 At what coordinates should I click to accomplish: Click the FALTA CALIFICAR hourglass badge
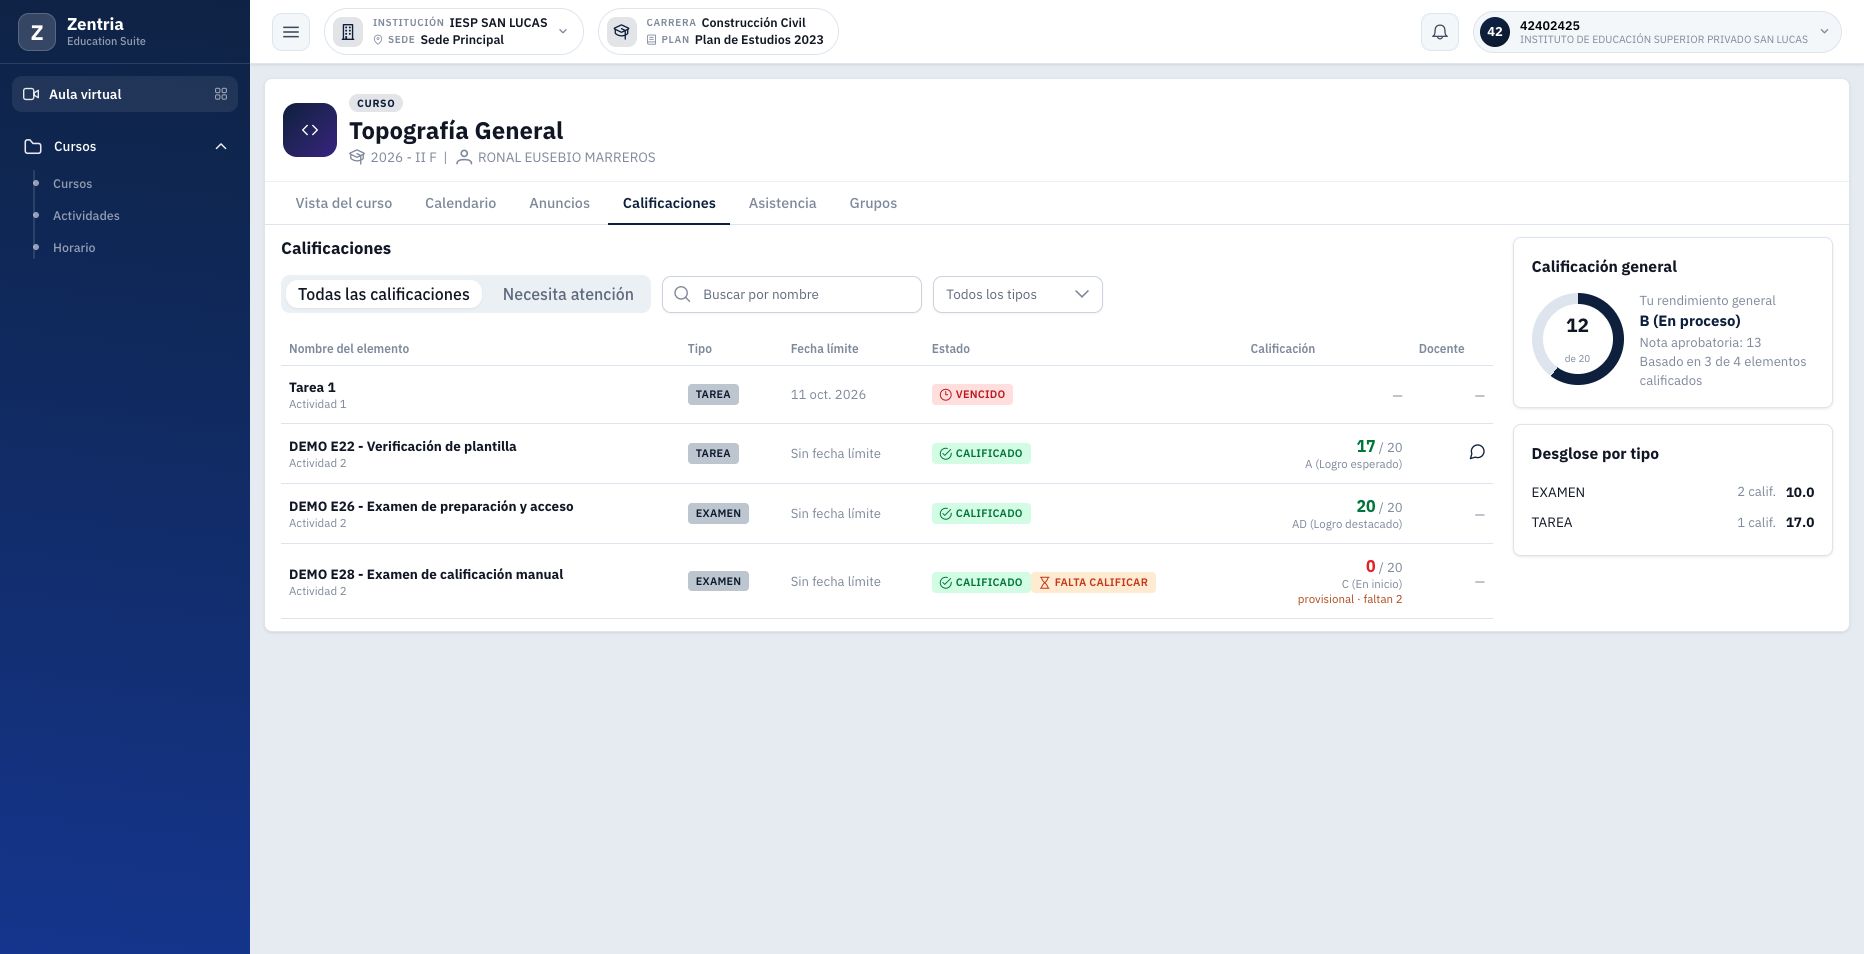pyautogui.click(x=1093, y=582)
